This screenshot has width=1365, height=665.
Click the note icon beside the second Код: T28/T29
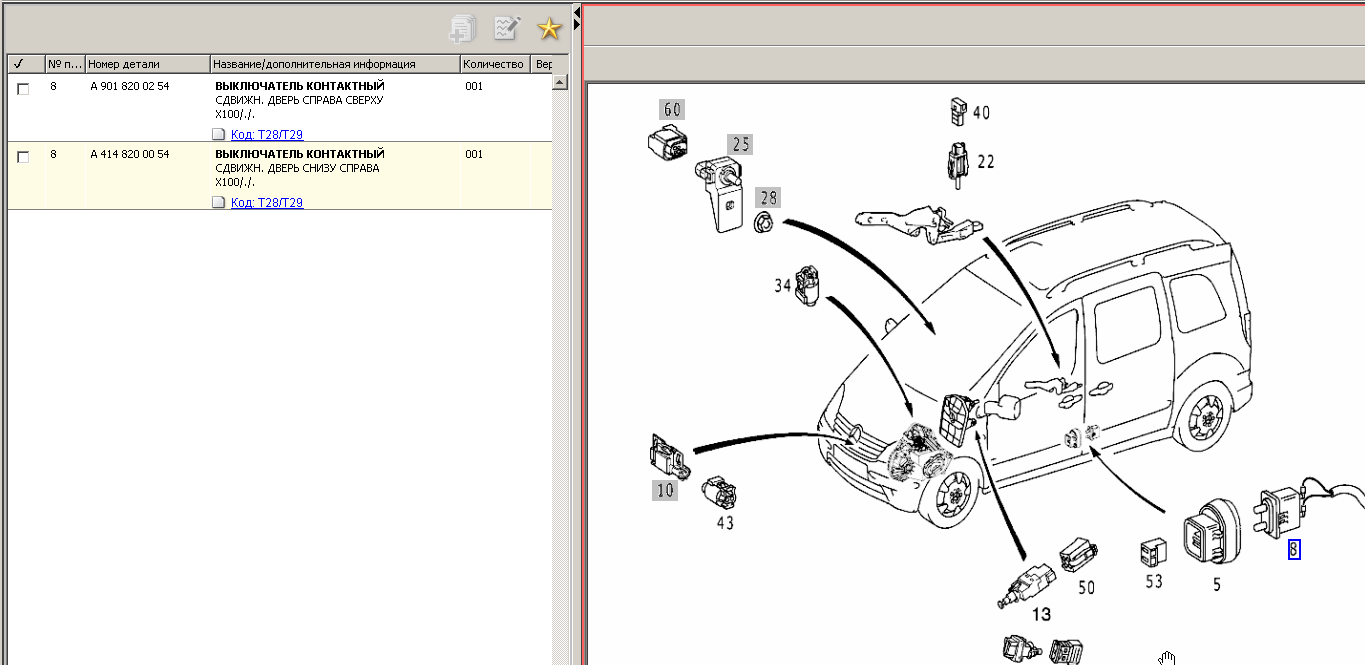tap(219, 202)
